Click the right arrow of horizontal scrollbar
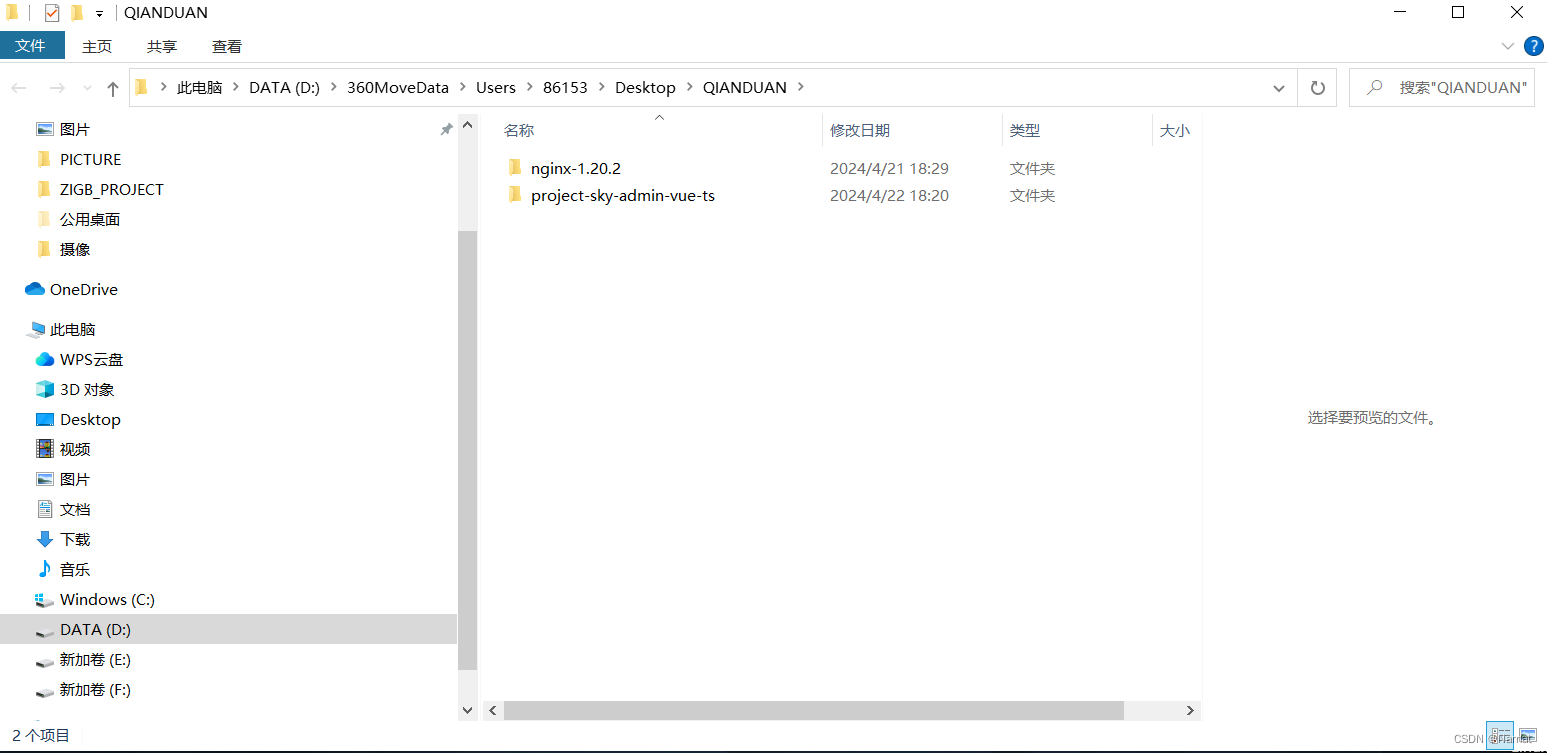1547x753 pixels. tap(1190, 710)
